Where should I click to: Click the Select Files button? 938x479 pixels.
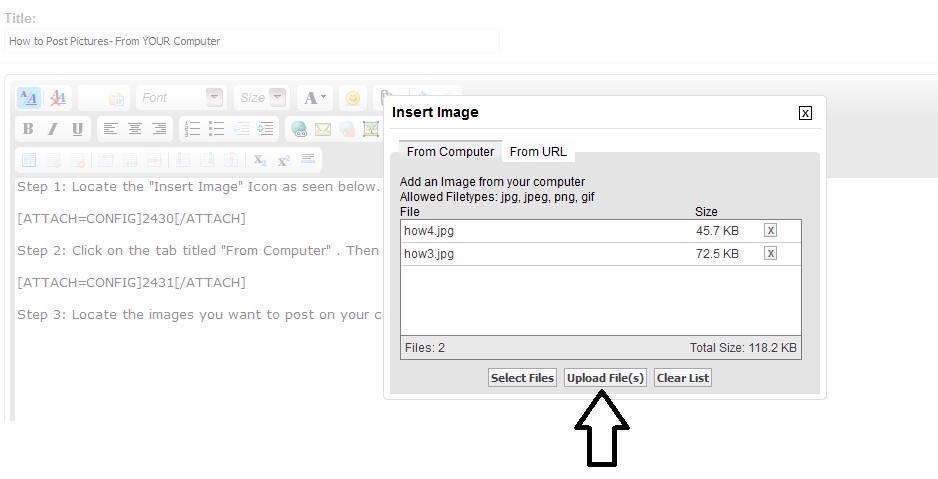522,378
